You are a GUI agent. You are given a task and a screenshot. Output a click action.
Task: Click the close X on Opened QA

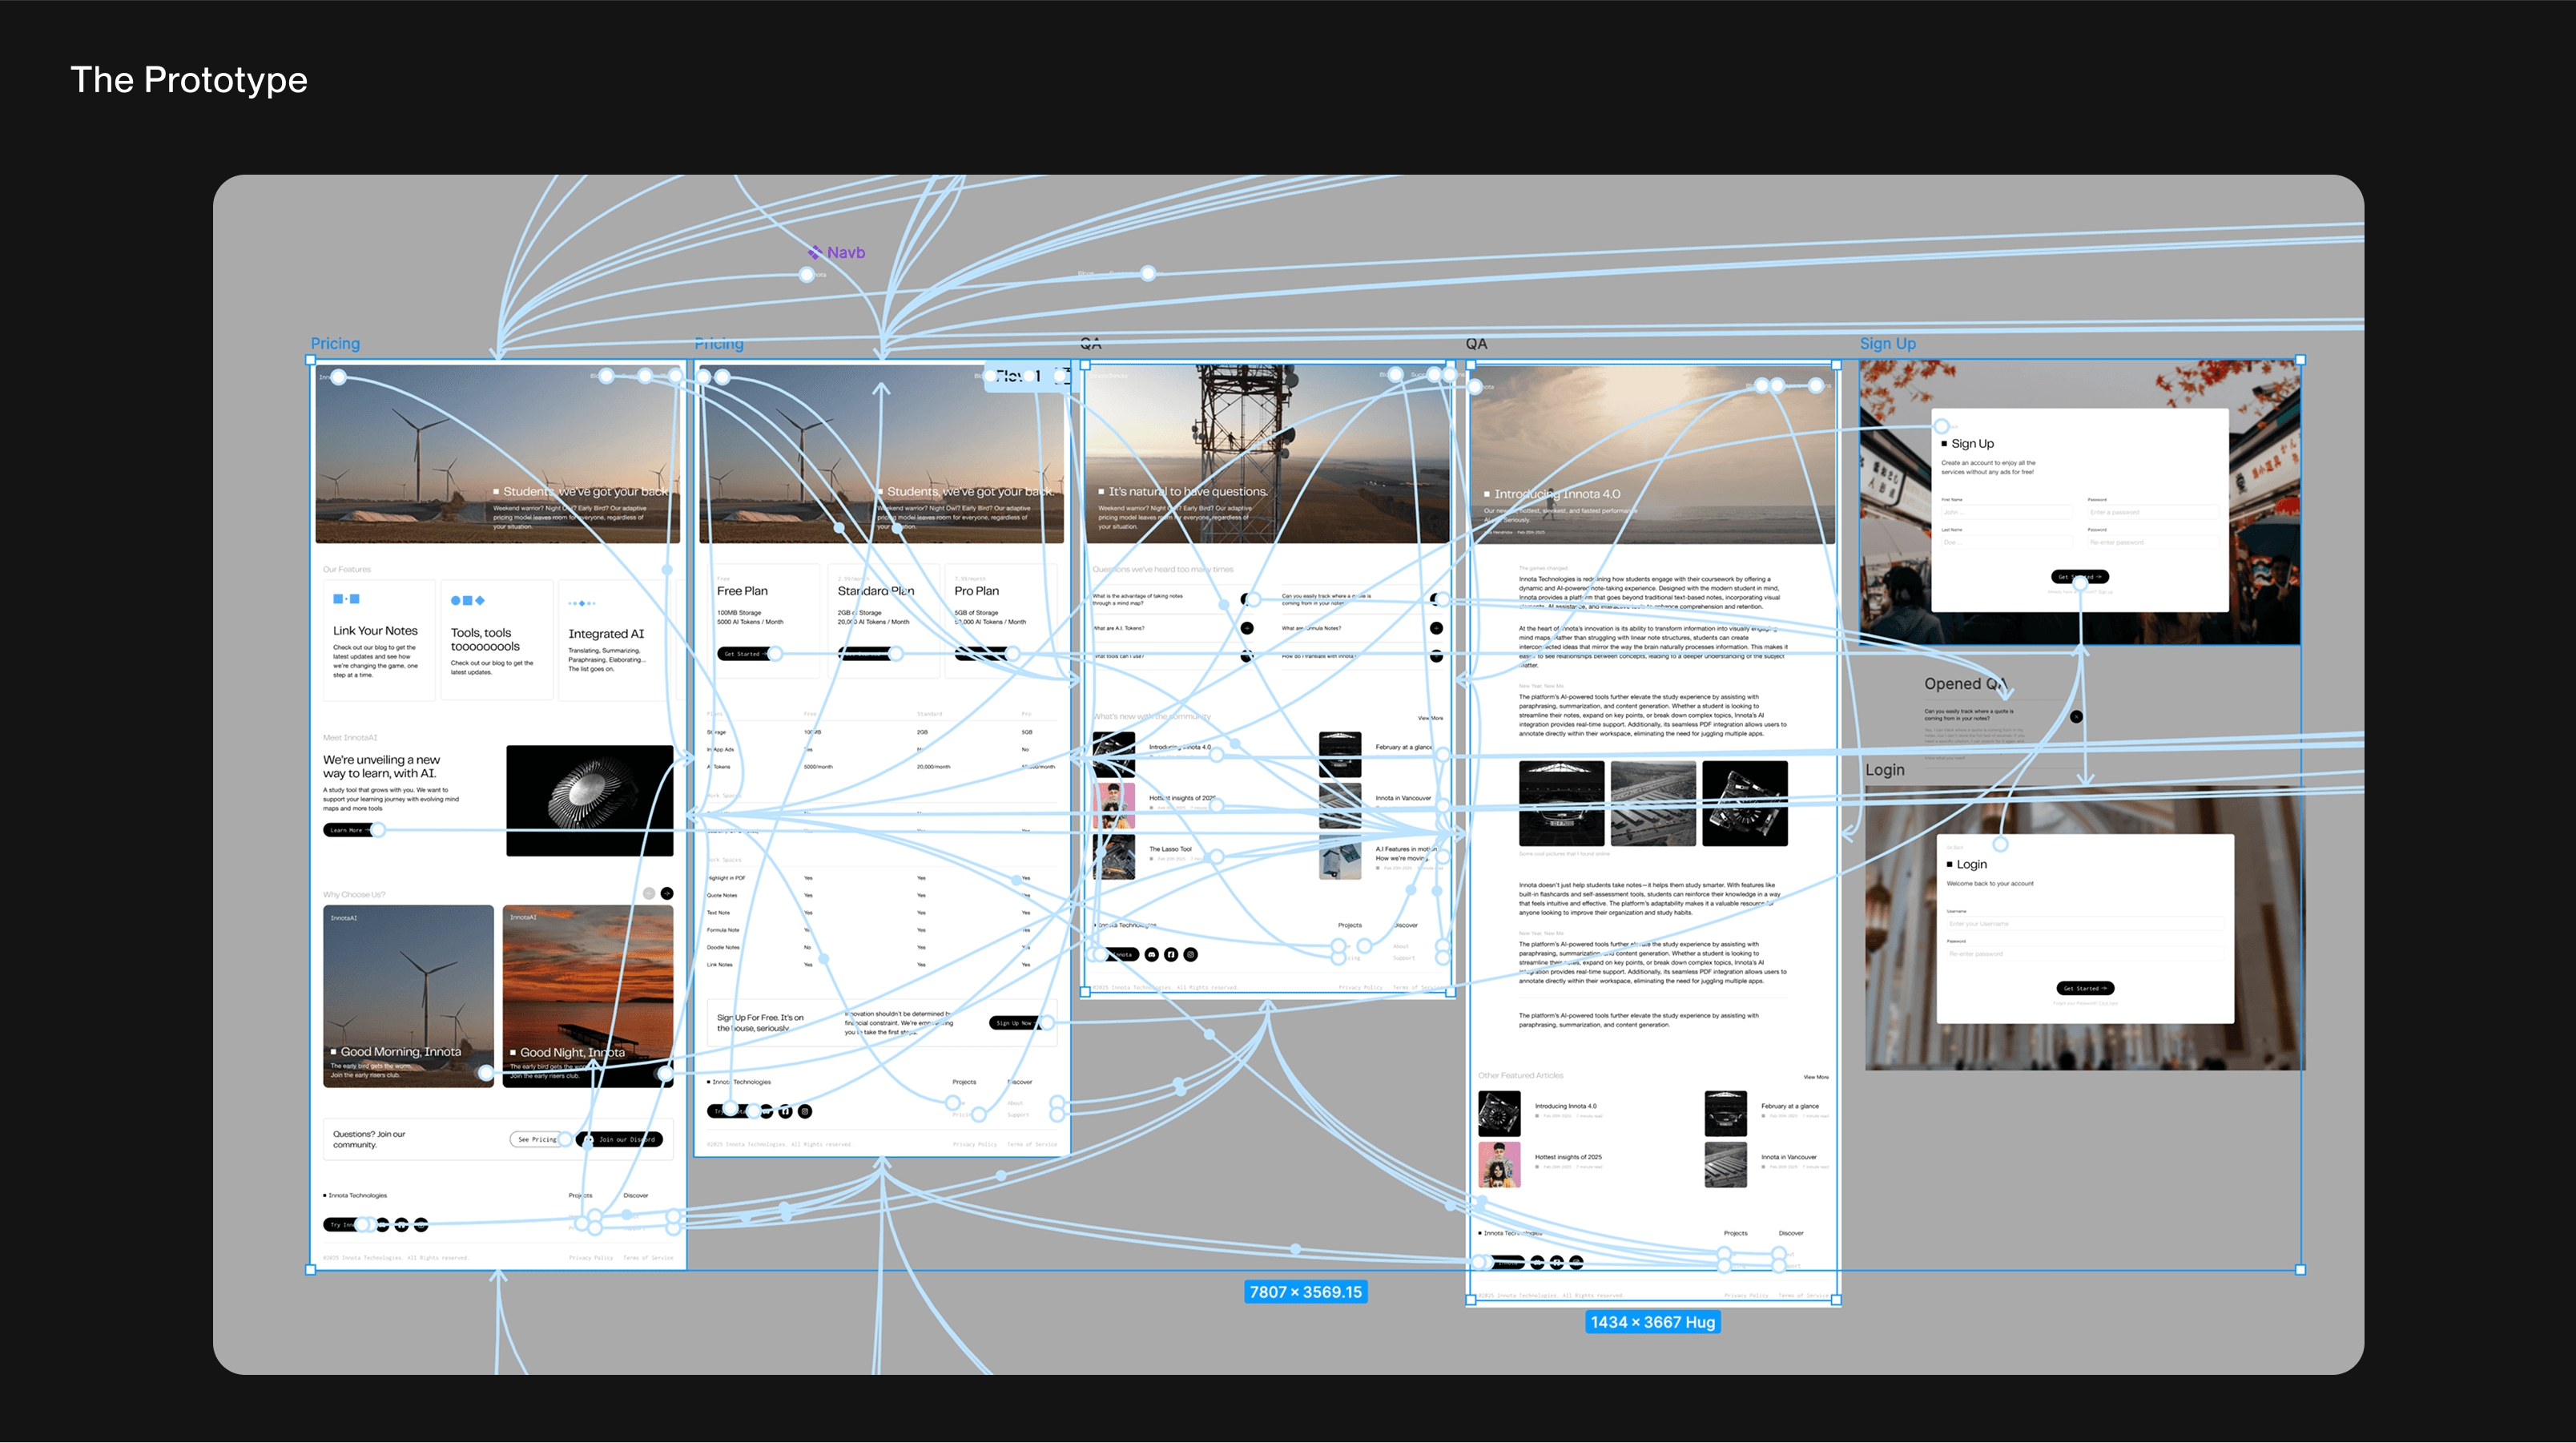2076,716
